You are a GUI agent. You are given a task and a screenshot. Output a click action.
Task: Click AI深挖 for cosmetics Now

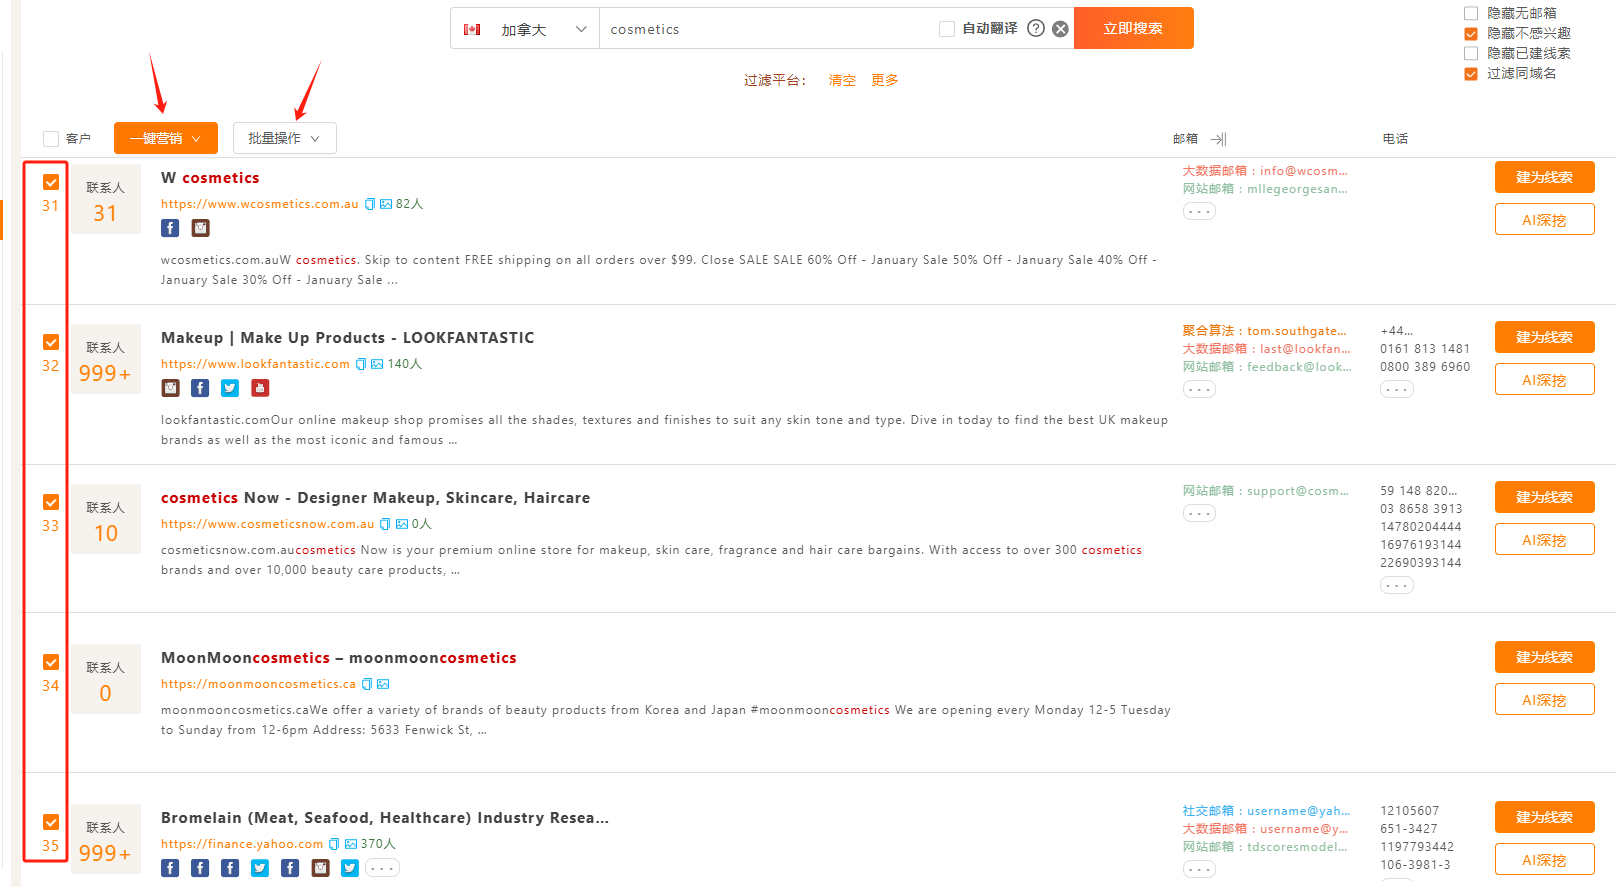tap(1545, 539)
